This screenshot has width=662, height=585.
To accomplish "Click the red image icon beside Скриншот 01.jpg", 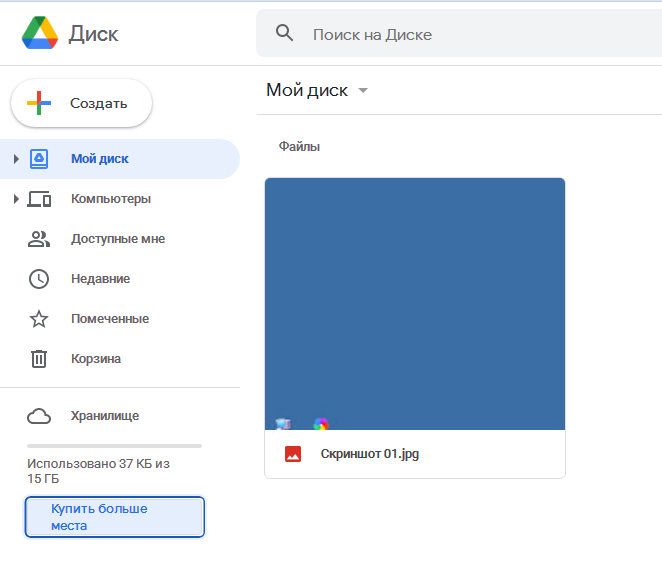I will [293, 454].
